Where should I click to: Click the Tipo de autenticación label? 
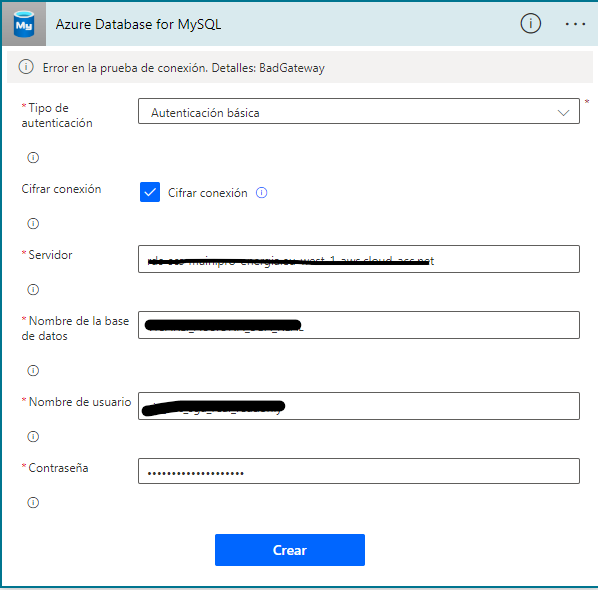(57, 116)
